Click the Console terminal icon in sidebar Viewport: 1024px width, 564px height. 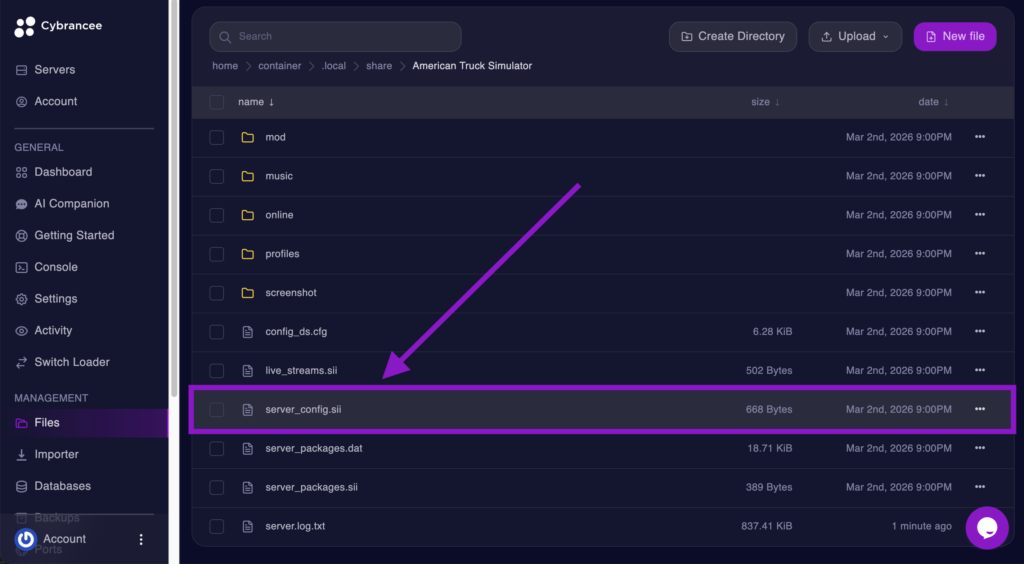point(22,267)
